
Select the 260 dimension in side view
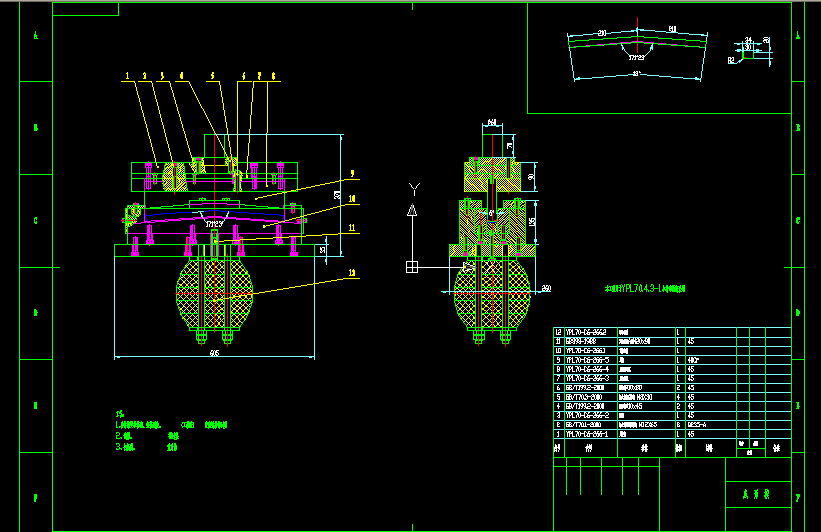click(x=546, y=289)
